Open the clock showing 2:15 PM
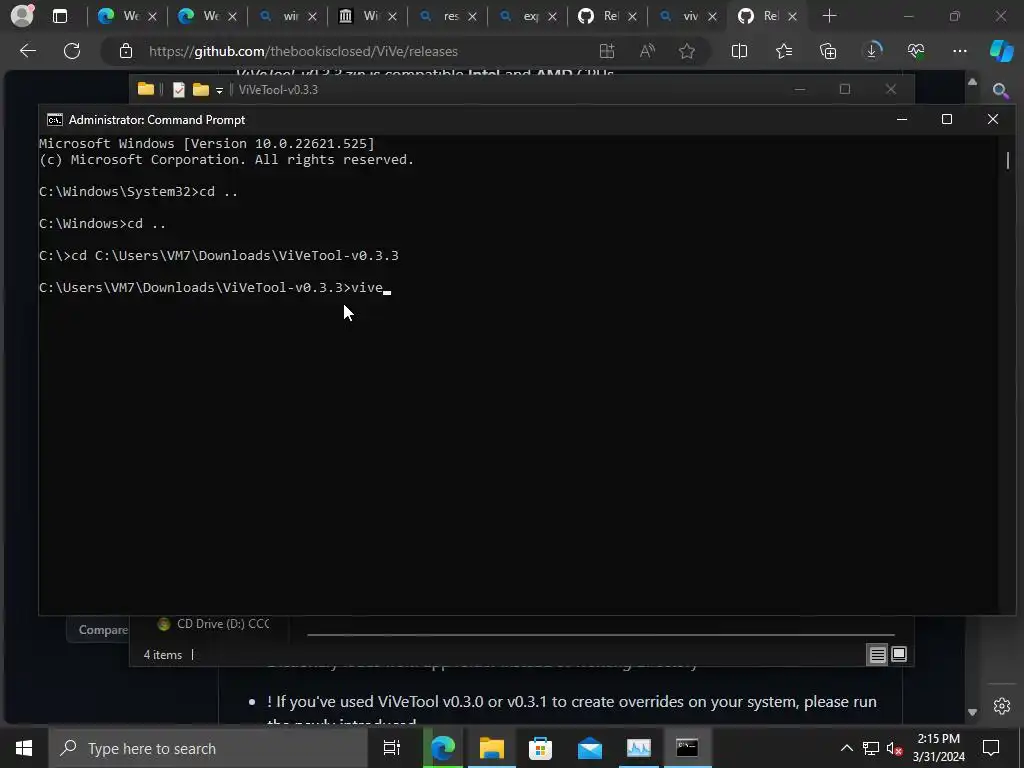Viewport: 1024px width, 768px height. point(938,748)
